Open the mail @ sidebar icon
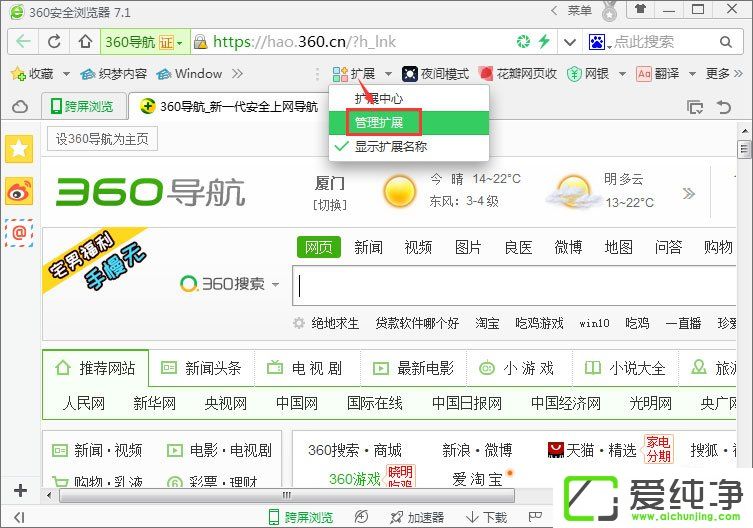753x528 pixels. coord(19,232)
